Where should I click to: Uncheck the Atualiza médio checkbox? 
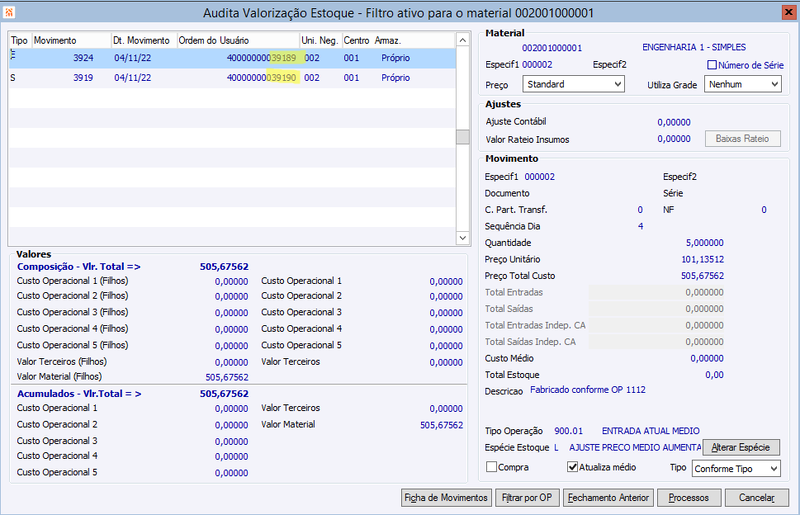tap(572, 467)
